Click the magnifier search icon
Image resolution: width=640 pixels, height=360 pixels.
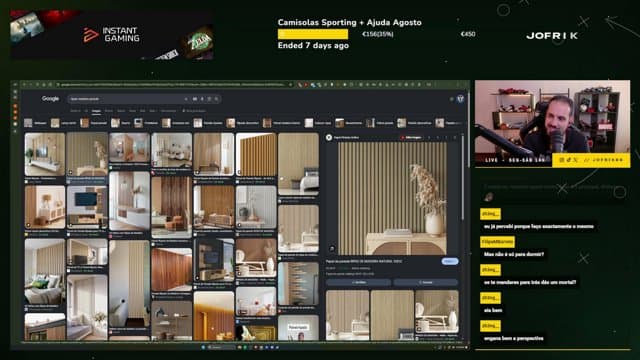(x=217, y=99)
